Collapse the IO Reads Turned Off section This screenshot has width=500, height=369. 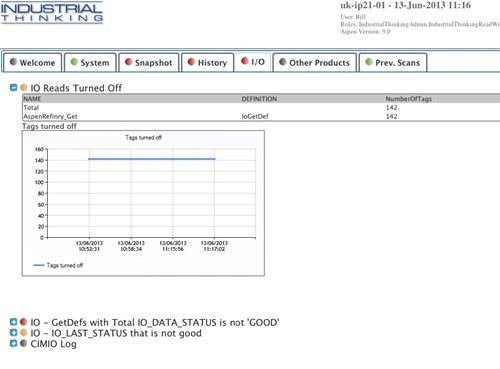coord(13,88)
